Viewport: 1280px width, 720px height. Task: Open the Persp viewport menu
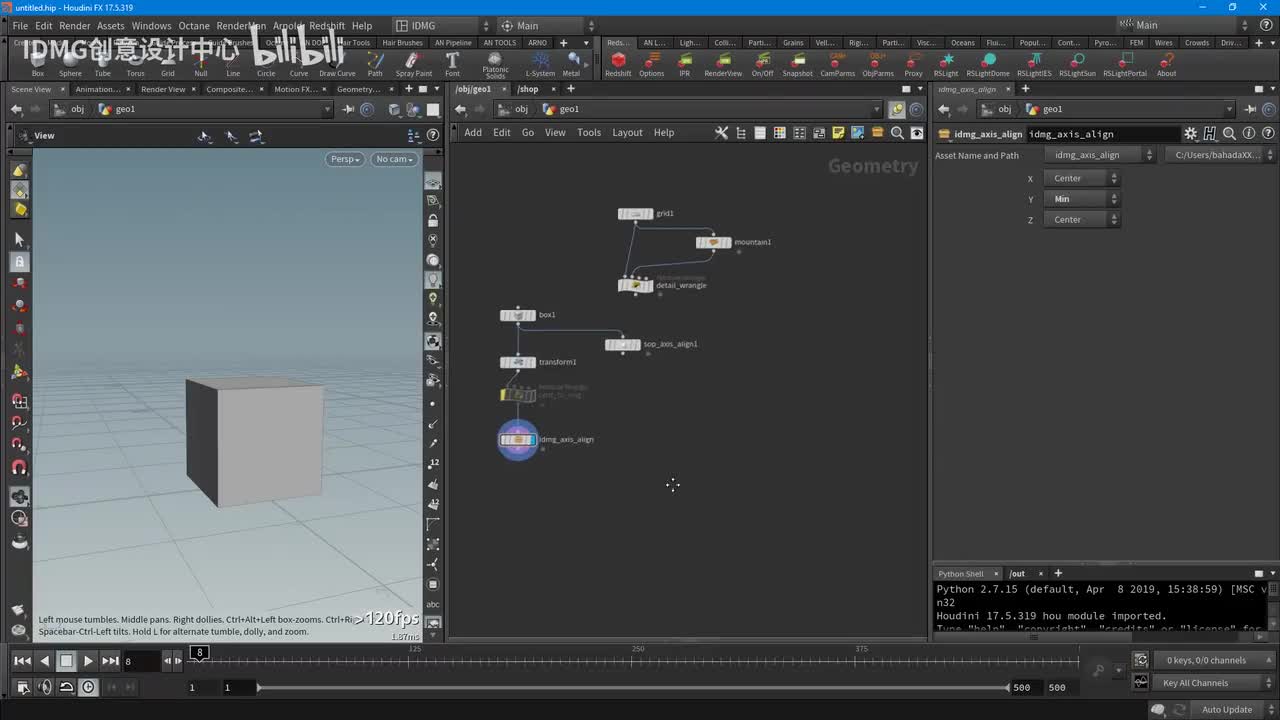344,159
